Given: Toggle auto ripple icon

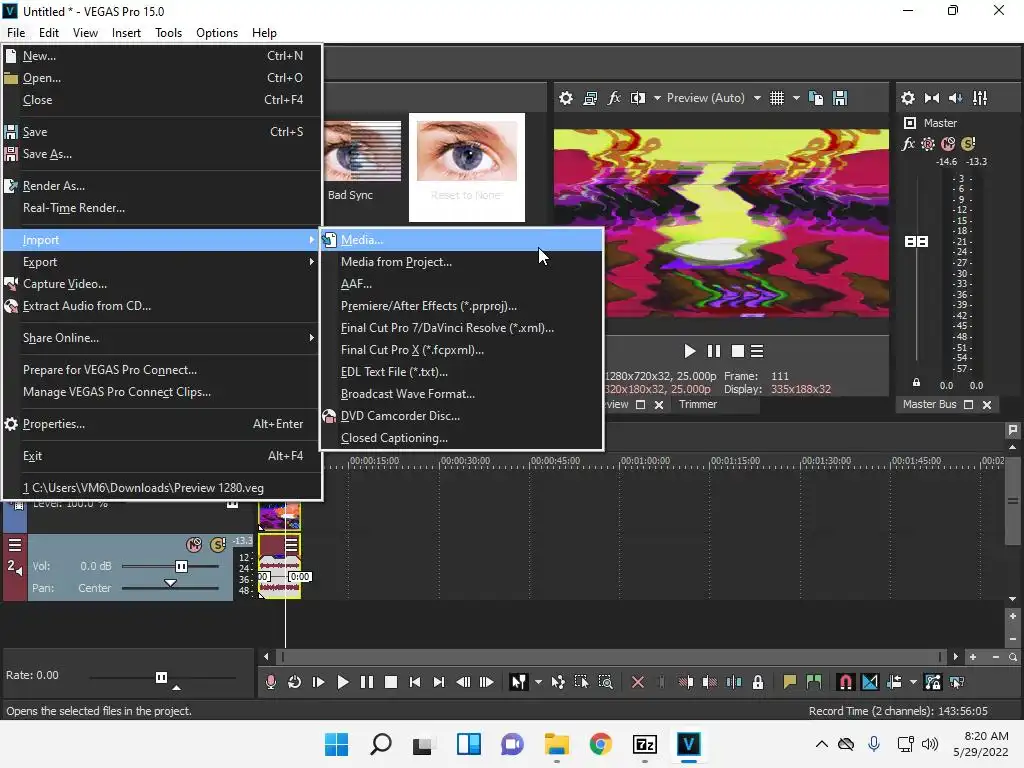Looking at the screenshot, I should 894,682.
